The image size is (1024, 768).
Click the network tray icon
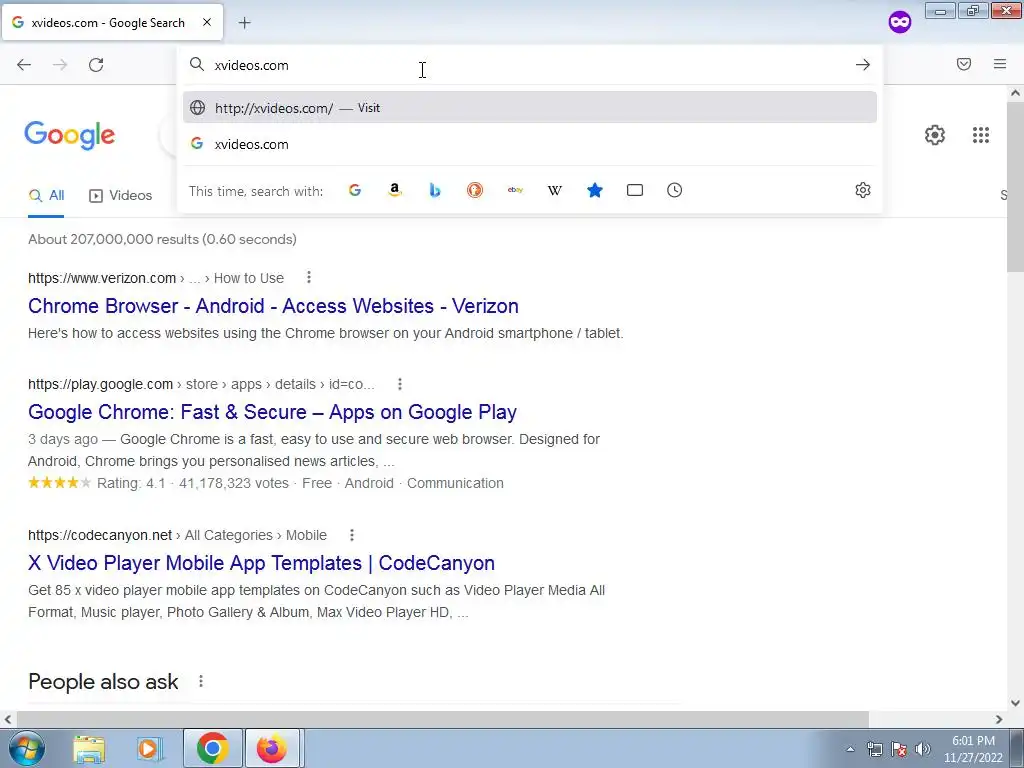pyautogui.click(x=874, y=749)
